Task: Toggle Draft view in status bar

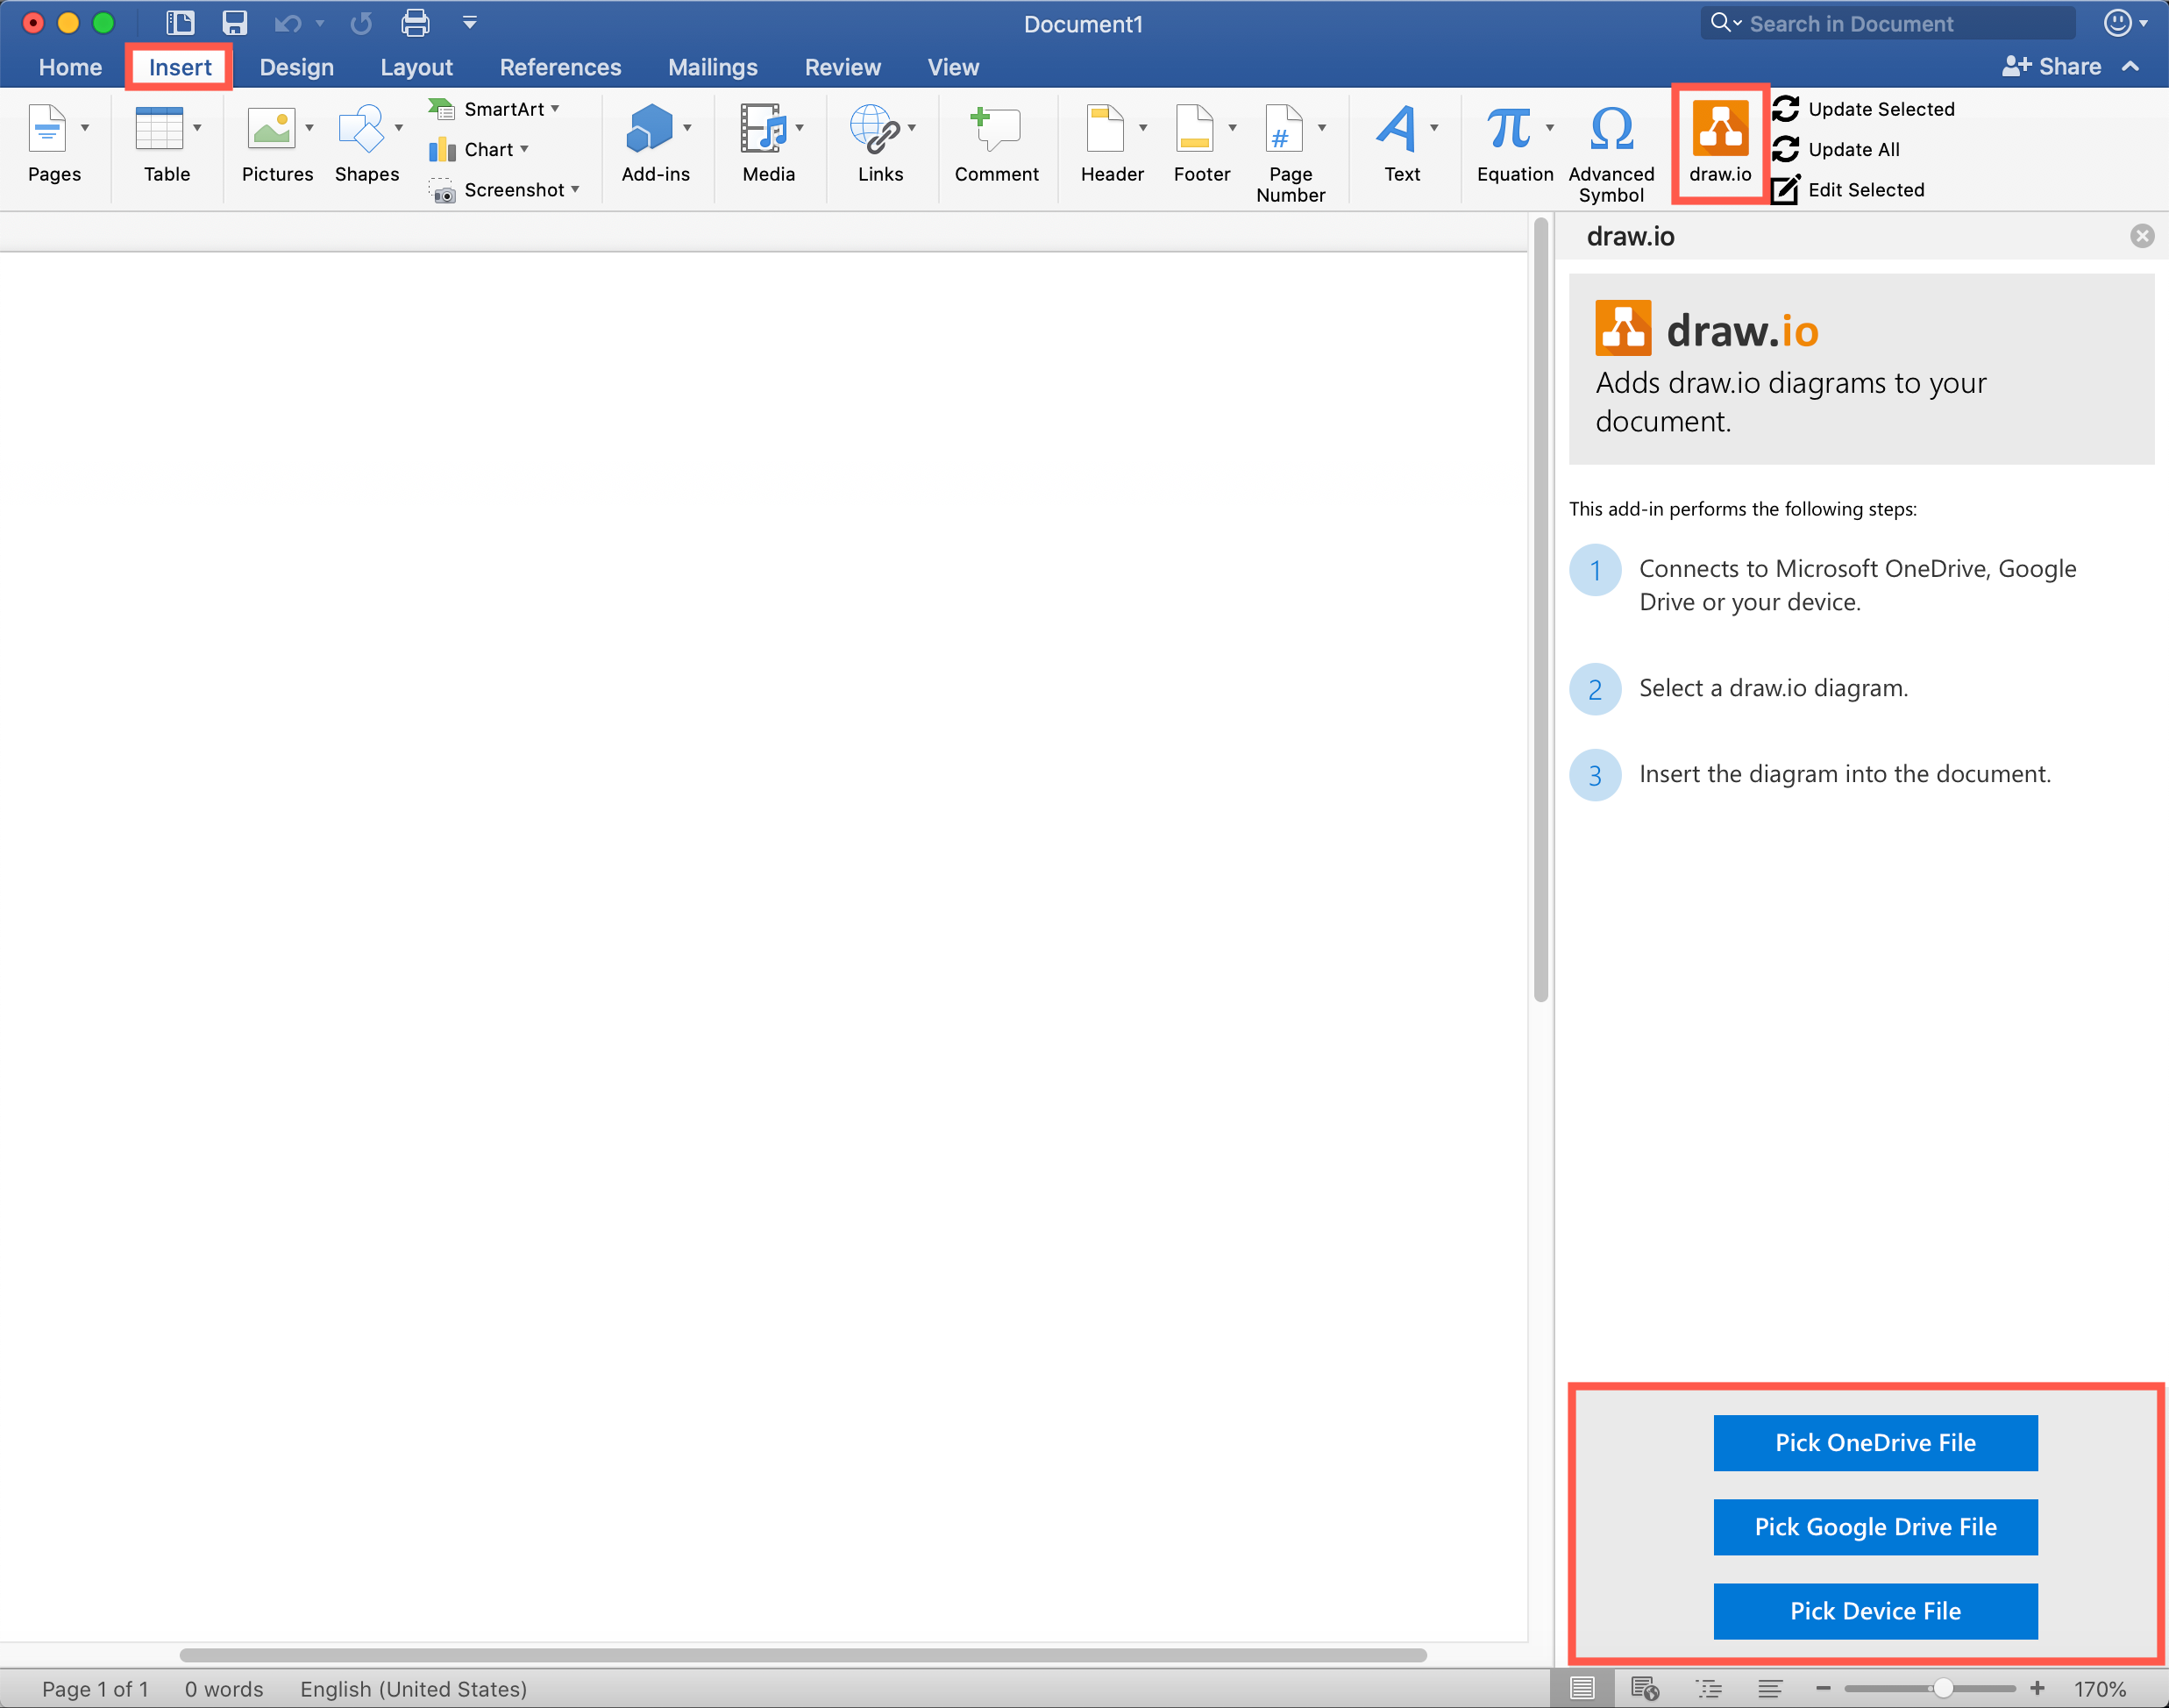Action: pyautogui.click(x=1769, y=1689)
